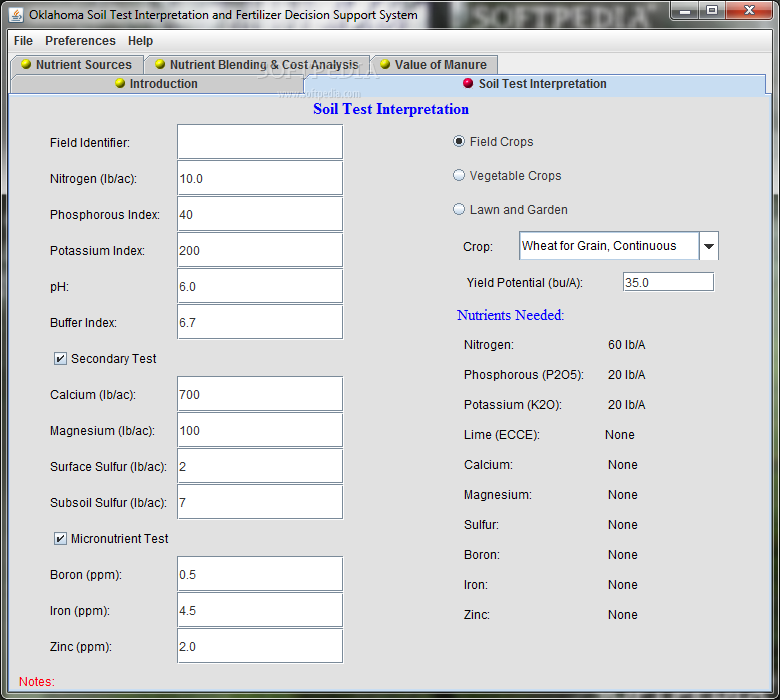Open the File menu

23,41
